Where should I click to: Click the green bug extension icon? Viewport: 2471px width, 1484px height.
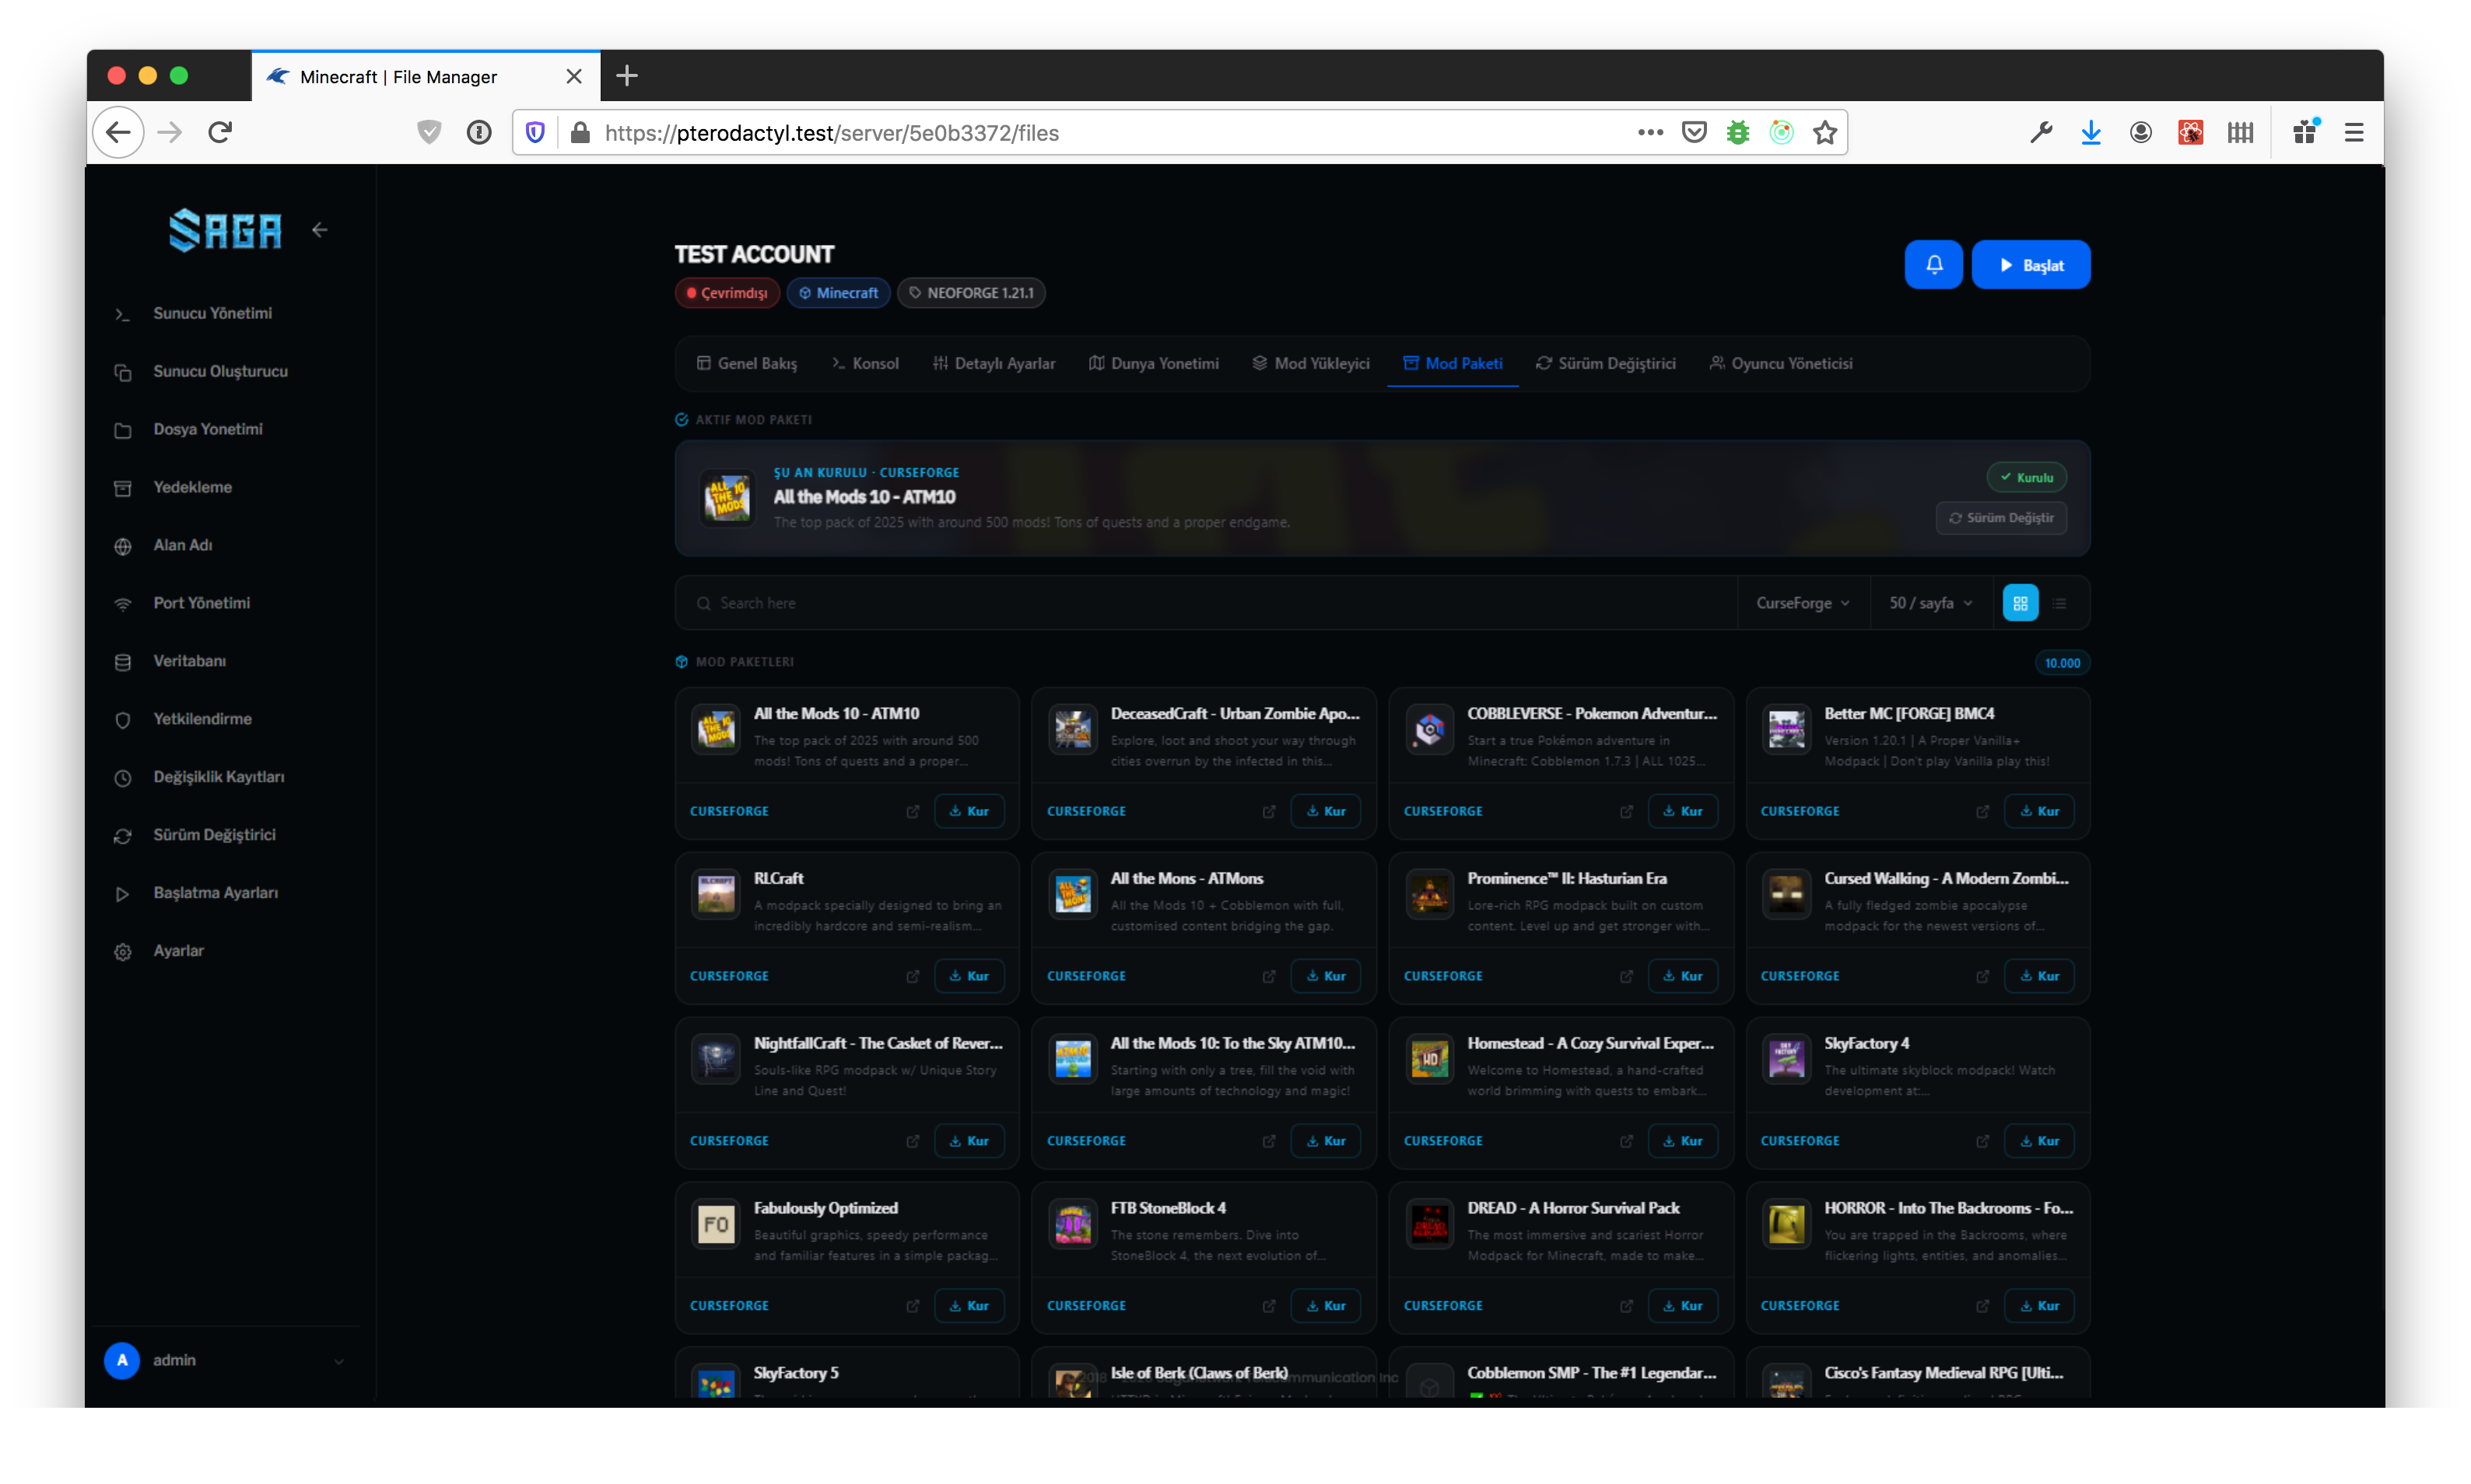point(1737,132)
